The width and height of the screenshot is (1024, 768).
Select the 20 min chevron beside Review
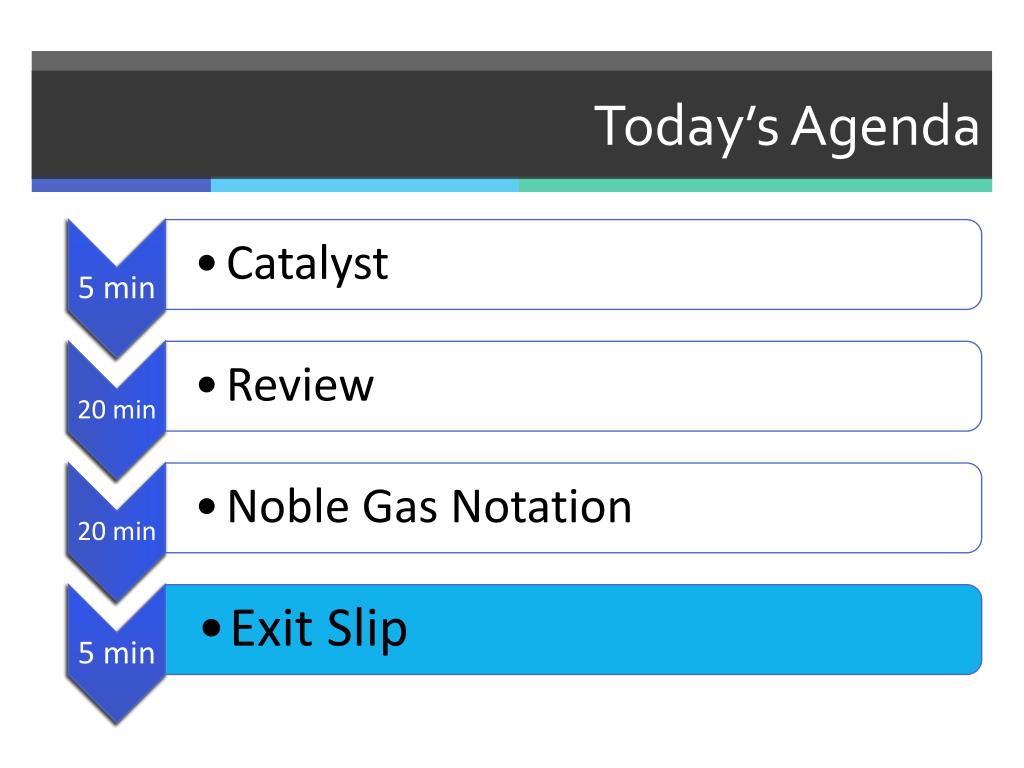click(x=116, y=409)
